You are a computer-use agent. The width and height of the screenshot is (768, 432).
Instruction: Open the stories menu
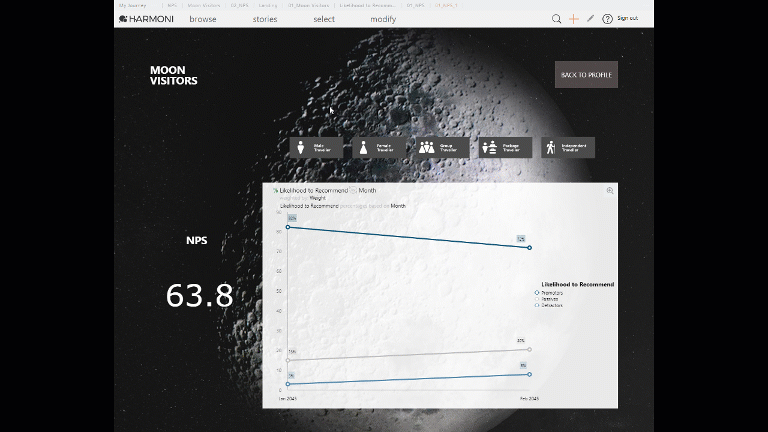click(265, 19)
